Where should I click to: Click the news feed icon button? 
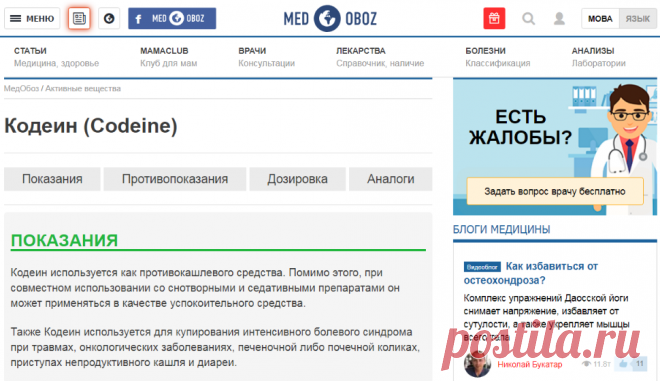pos(79,19)
